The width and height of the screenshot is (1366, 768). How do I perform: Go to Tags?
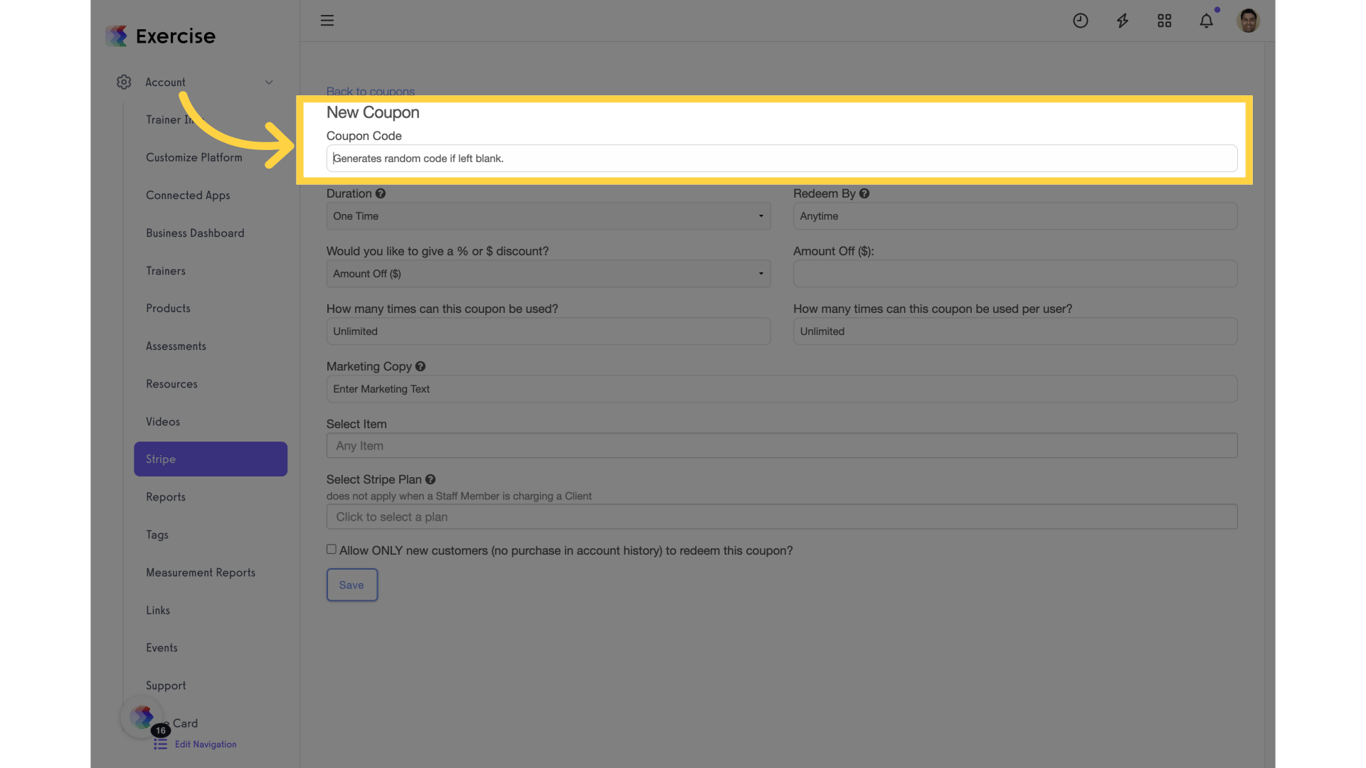click(157, 535)
